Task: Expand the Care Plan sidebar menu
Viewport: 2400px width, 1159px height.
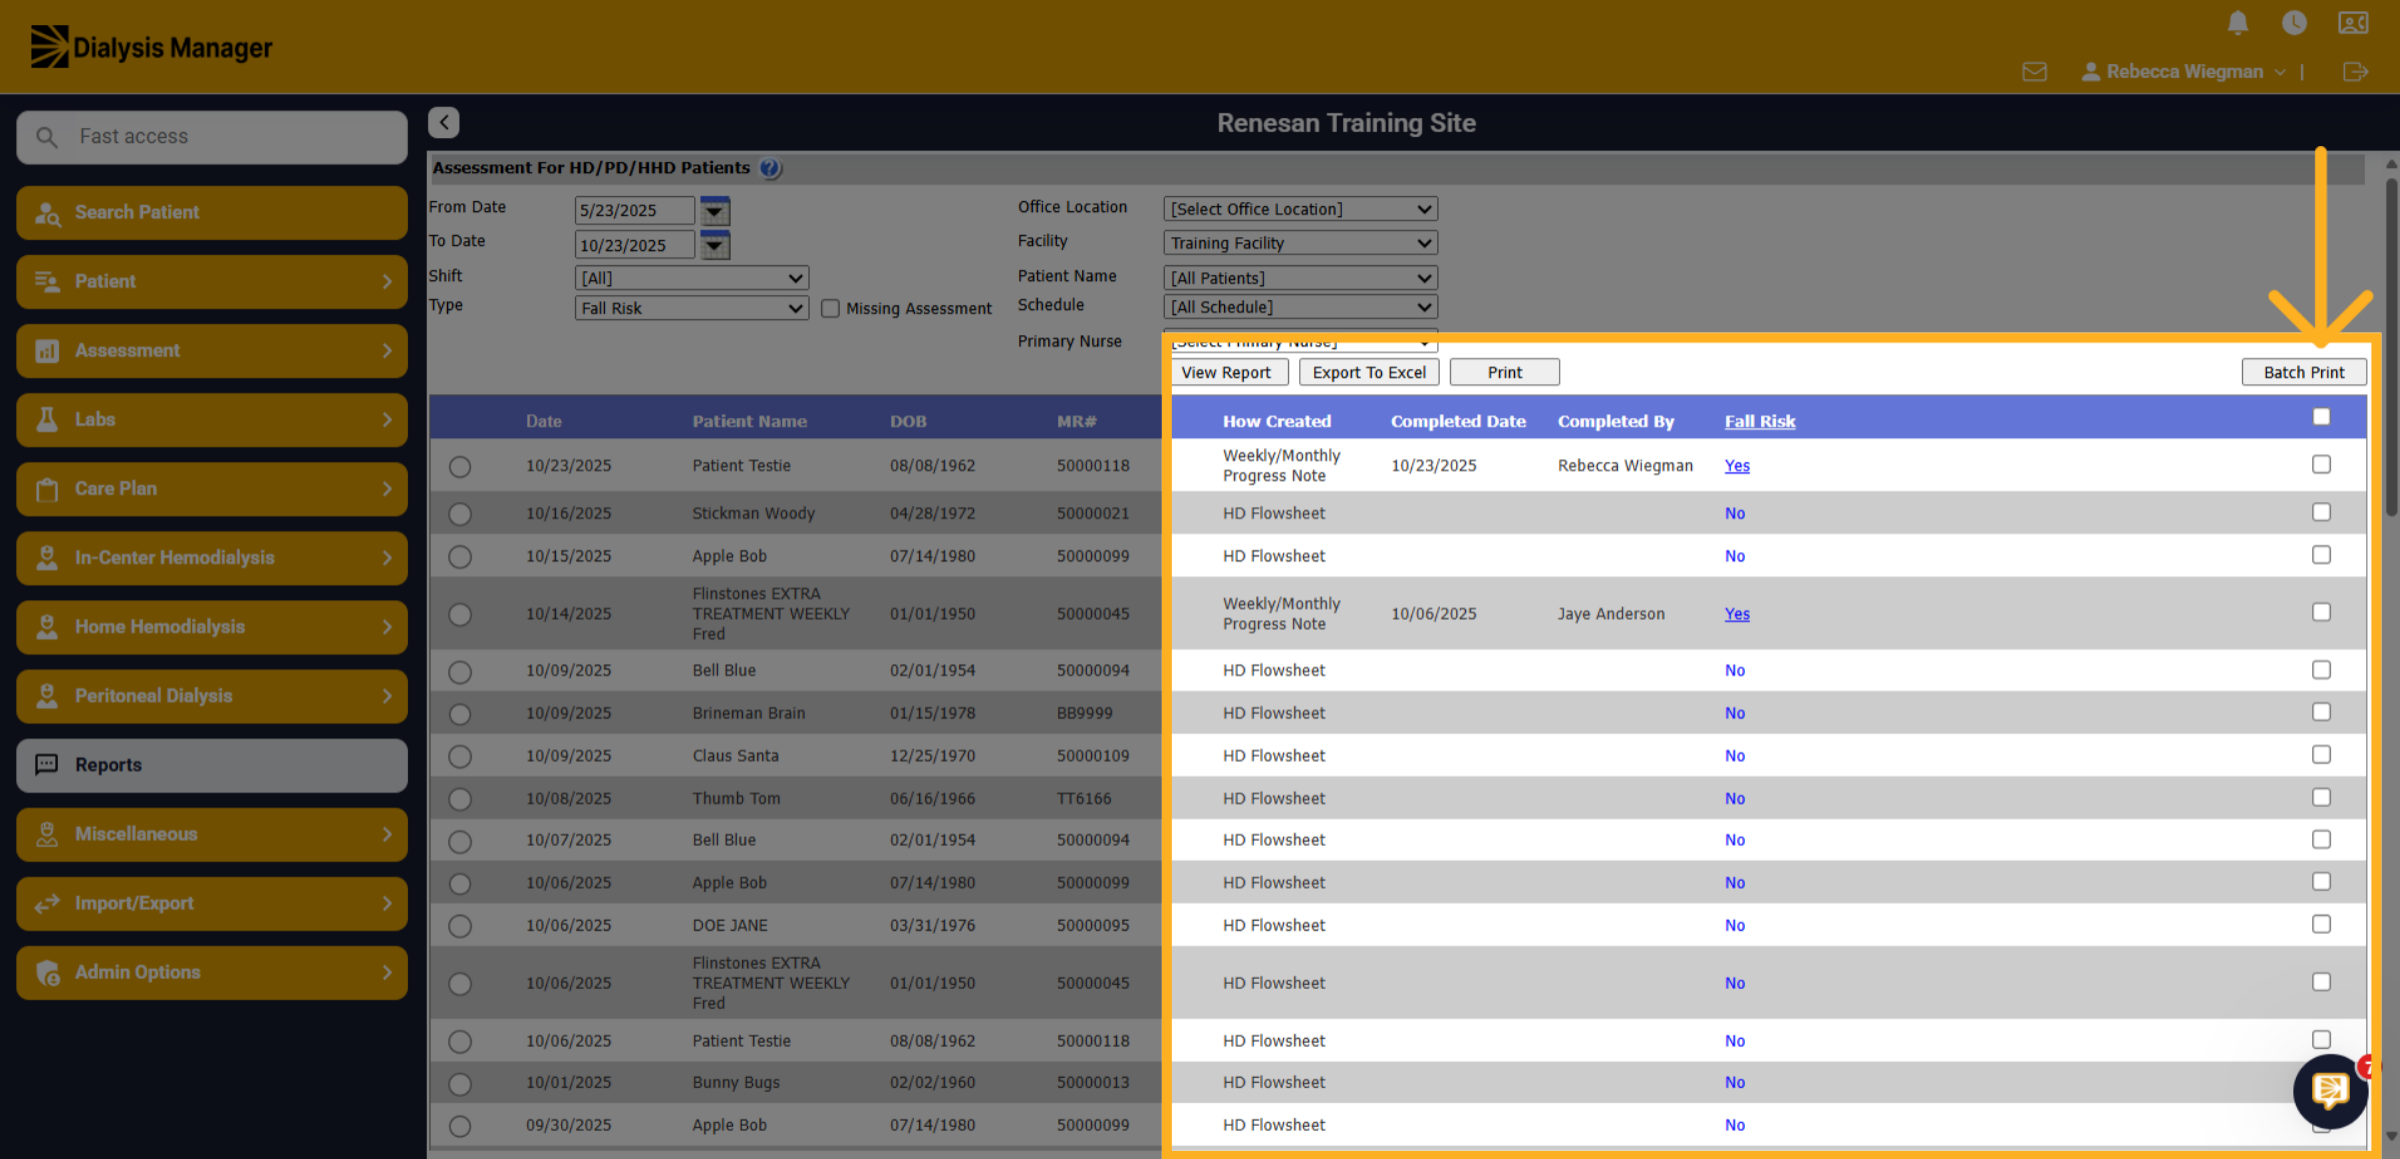Action: click(212, 489)
